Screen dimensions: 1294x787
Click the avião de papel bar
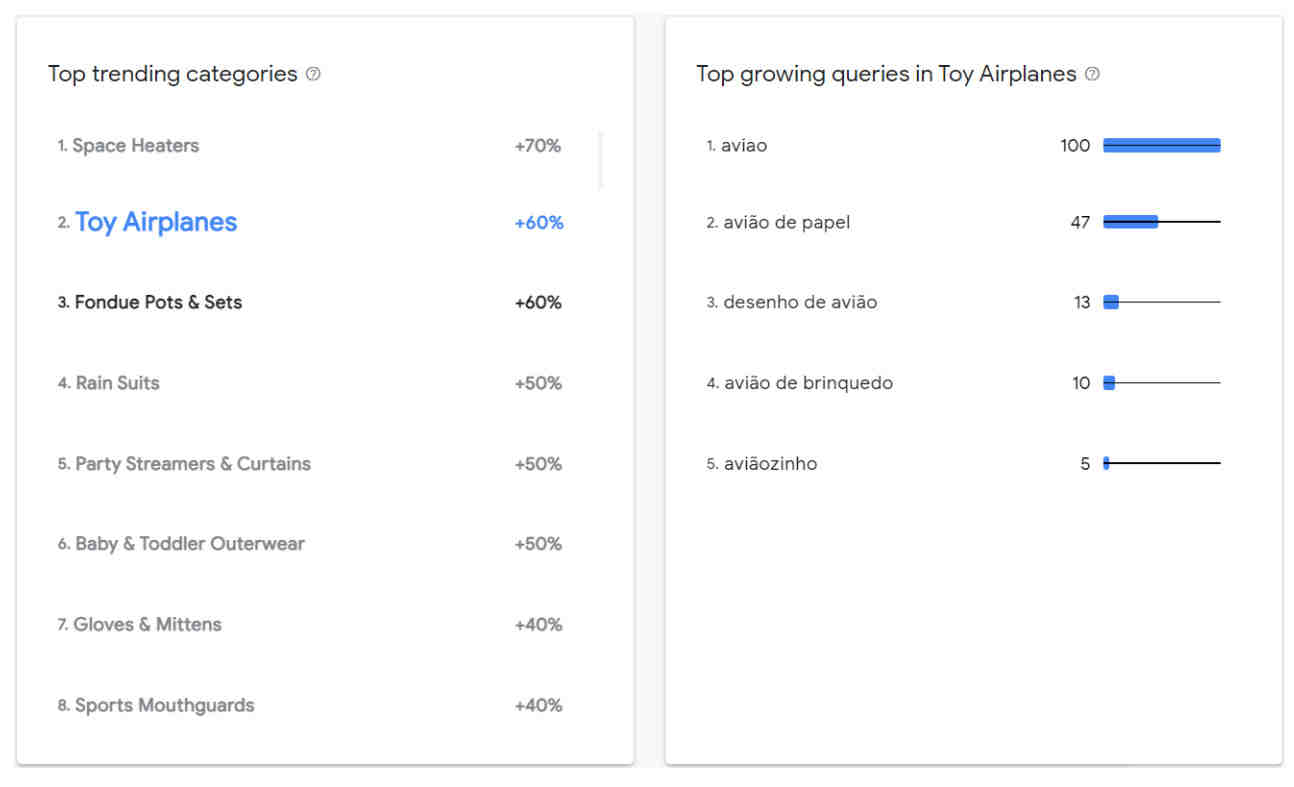pos(1131,222)
